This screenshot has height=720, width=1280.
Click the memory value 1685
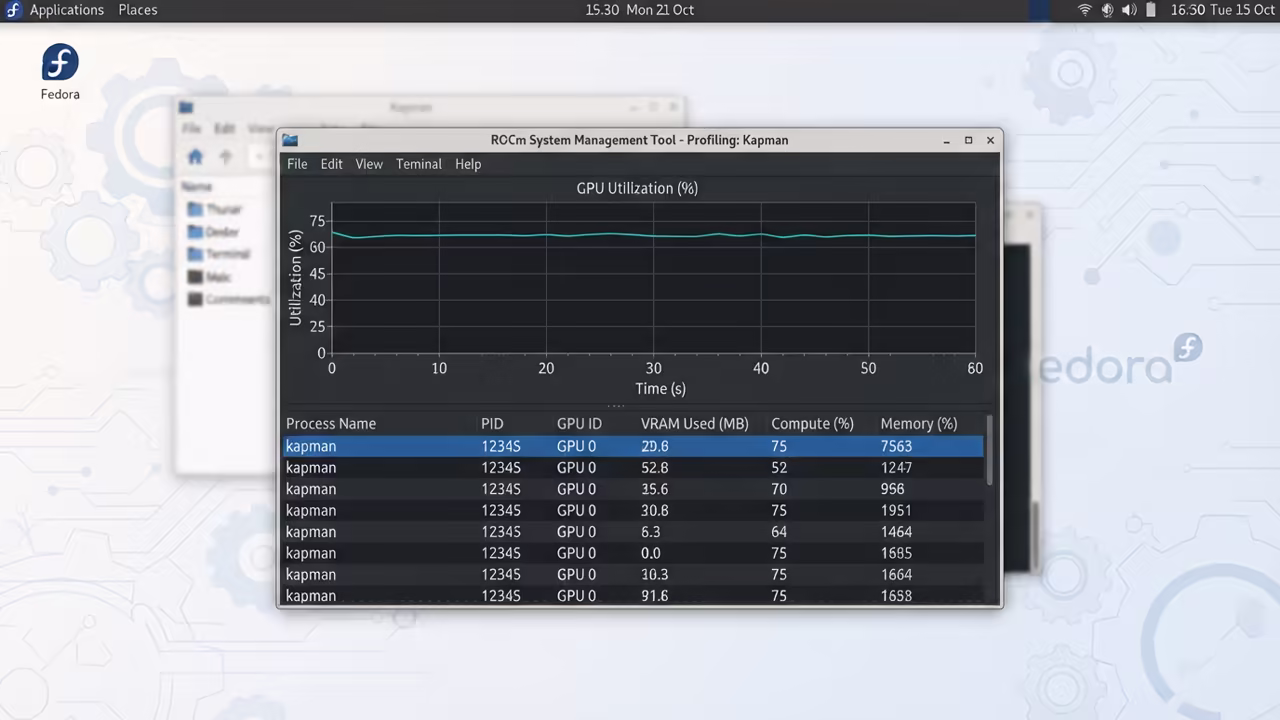(896, 553)
